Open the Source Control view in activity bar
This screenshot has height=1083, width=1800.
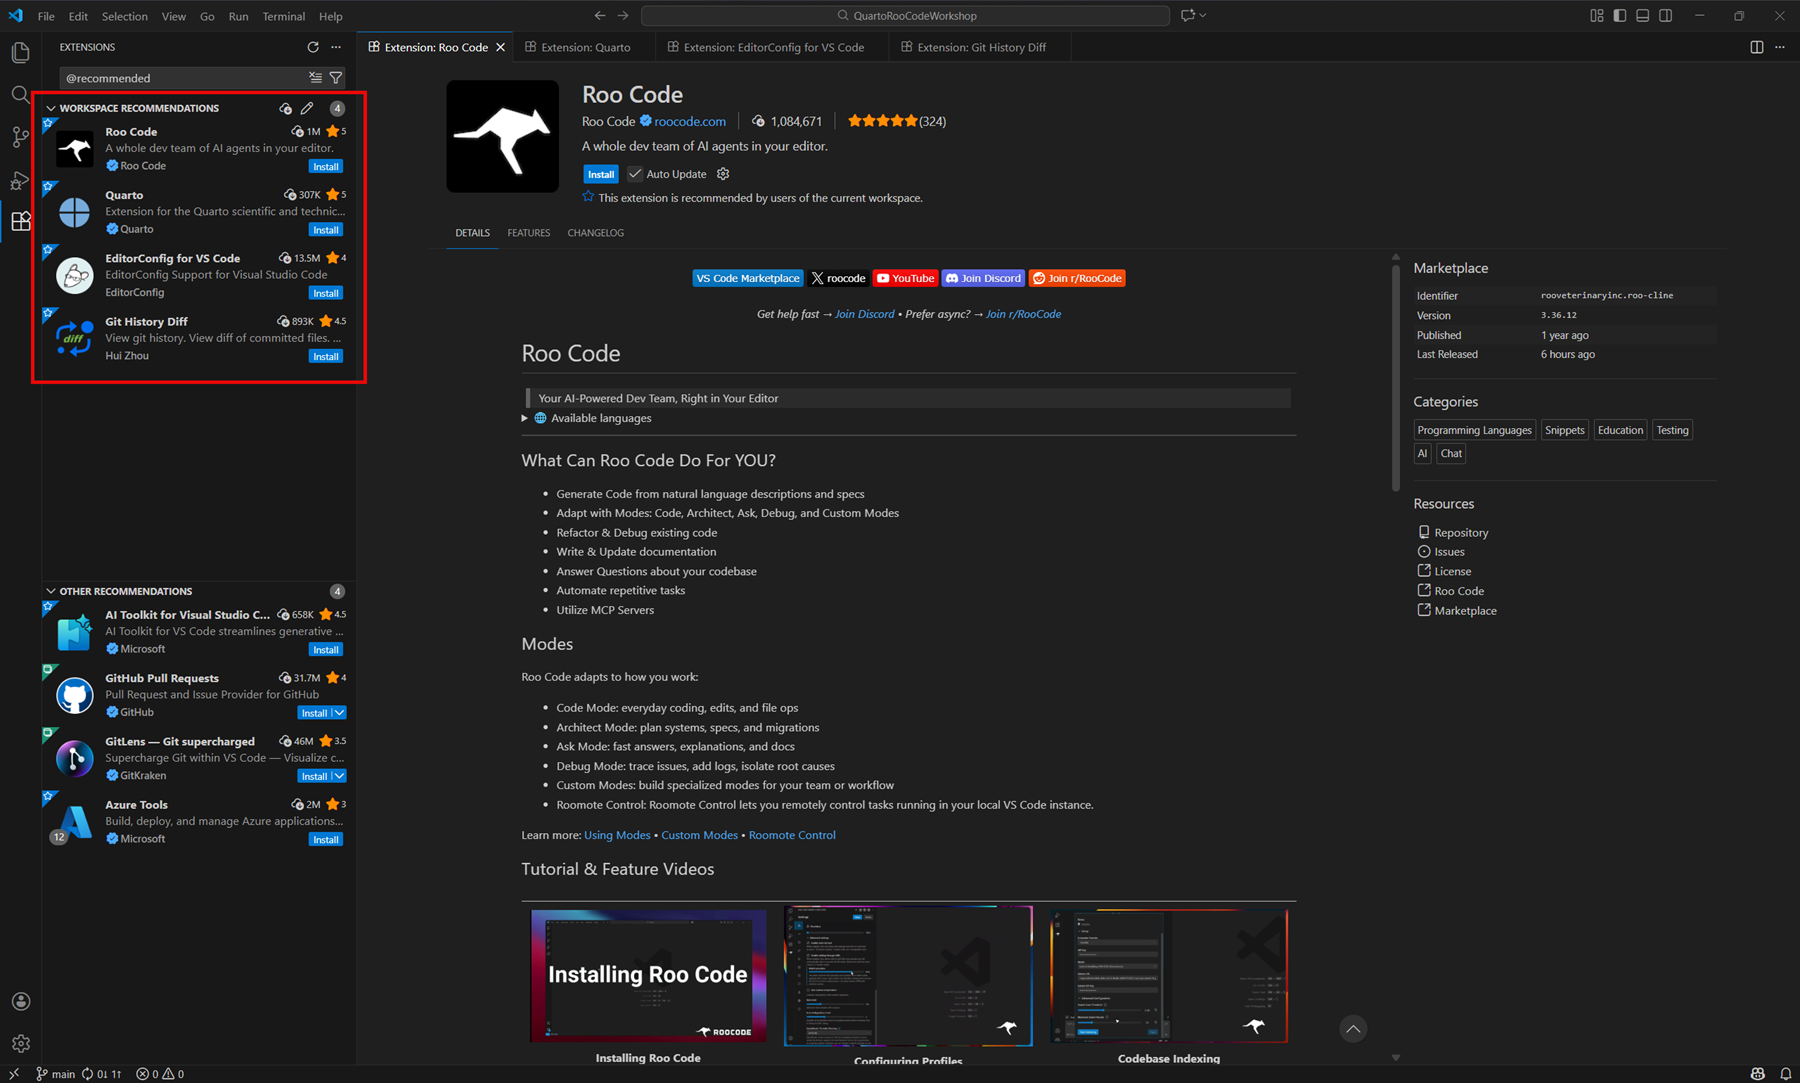tap(20, 137)
